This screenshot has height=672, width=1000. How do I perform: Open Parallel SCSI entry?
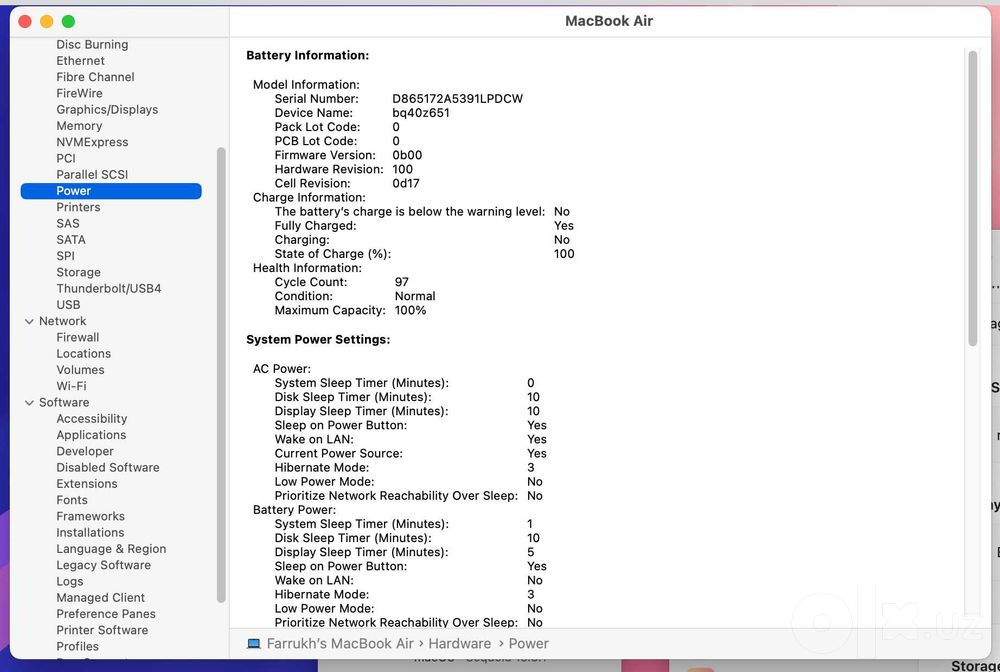[x=92, y=175]
